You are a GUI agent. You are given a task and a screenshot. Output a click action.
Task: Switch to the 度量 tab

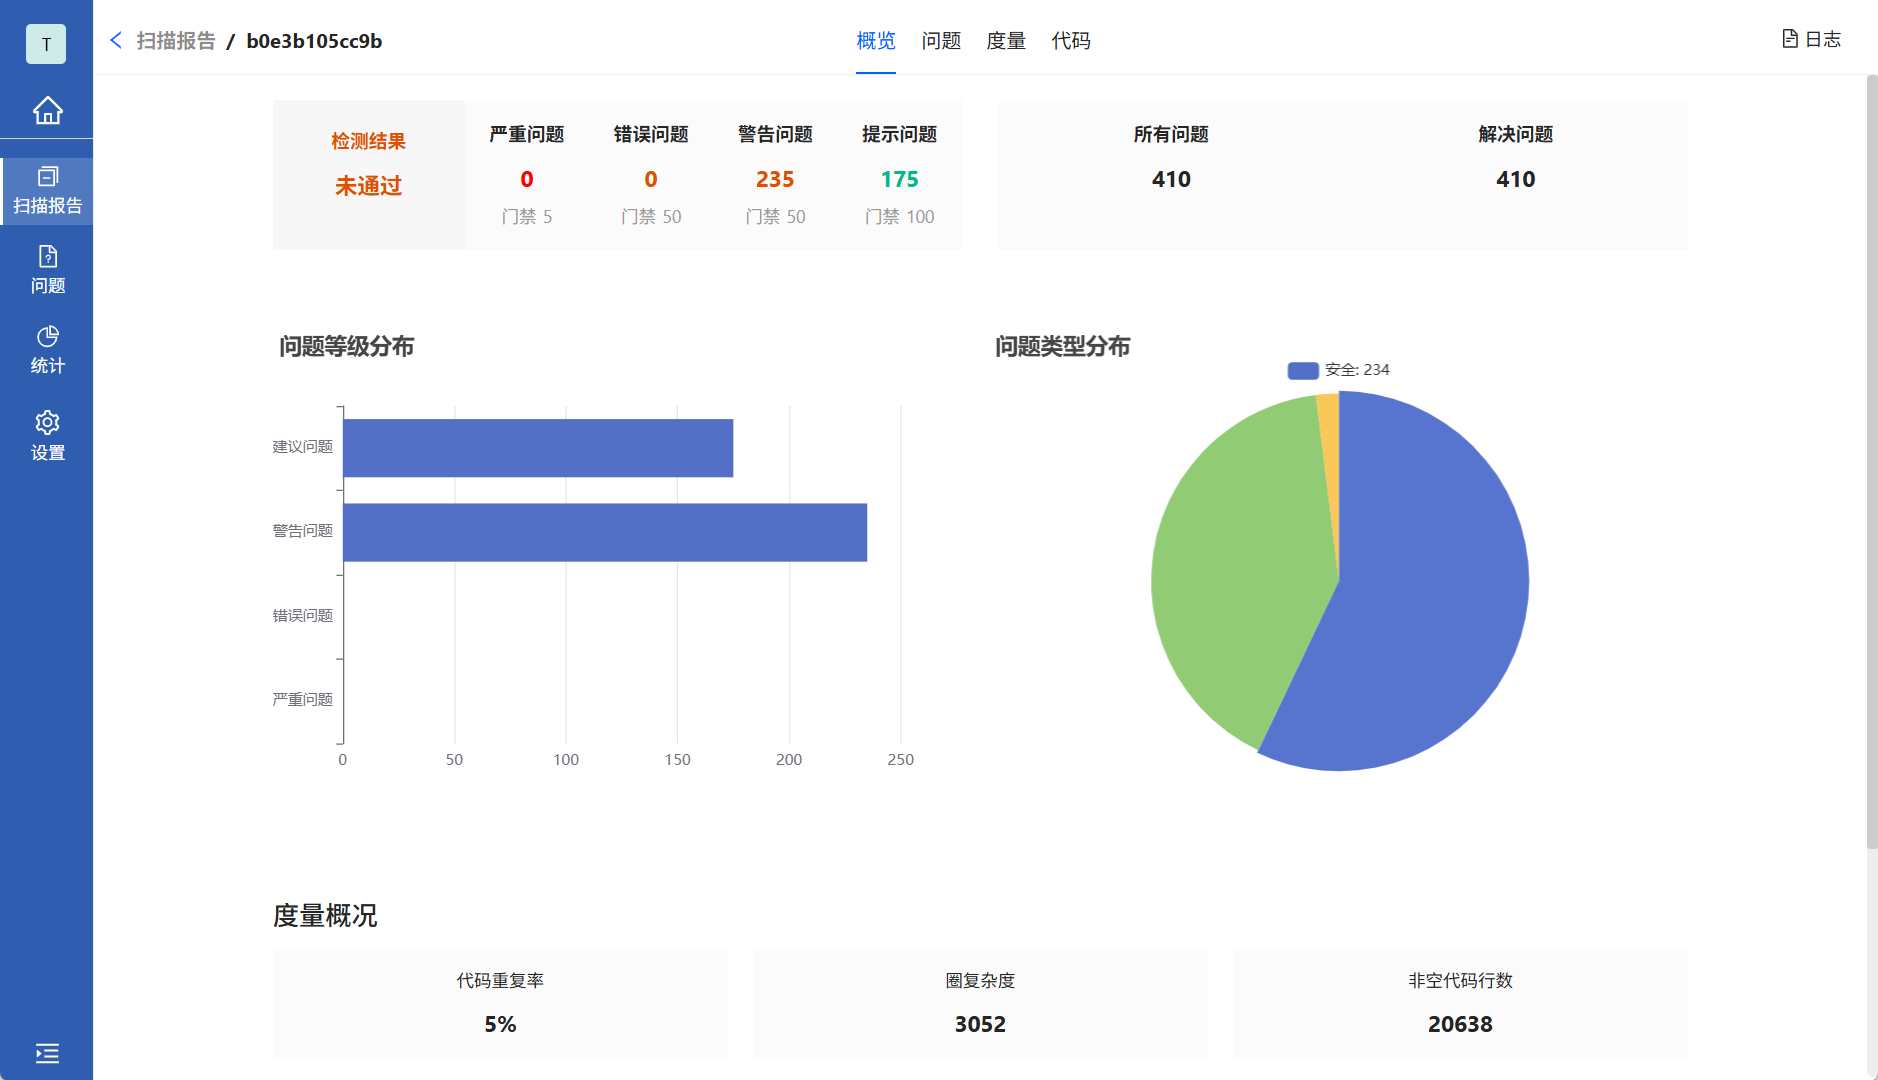1006,41
